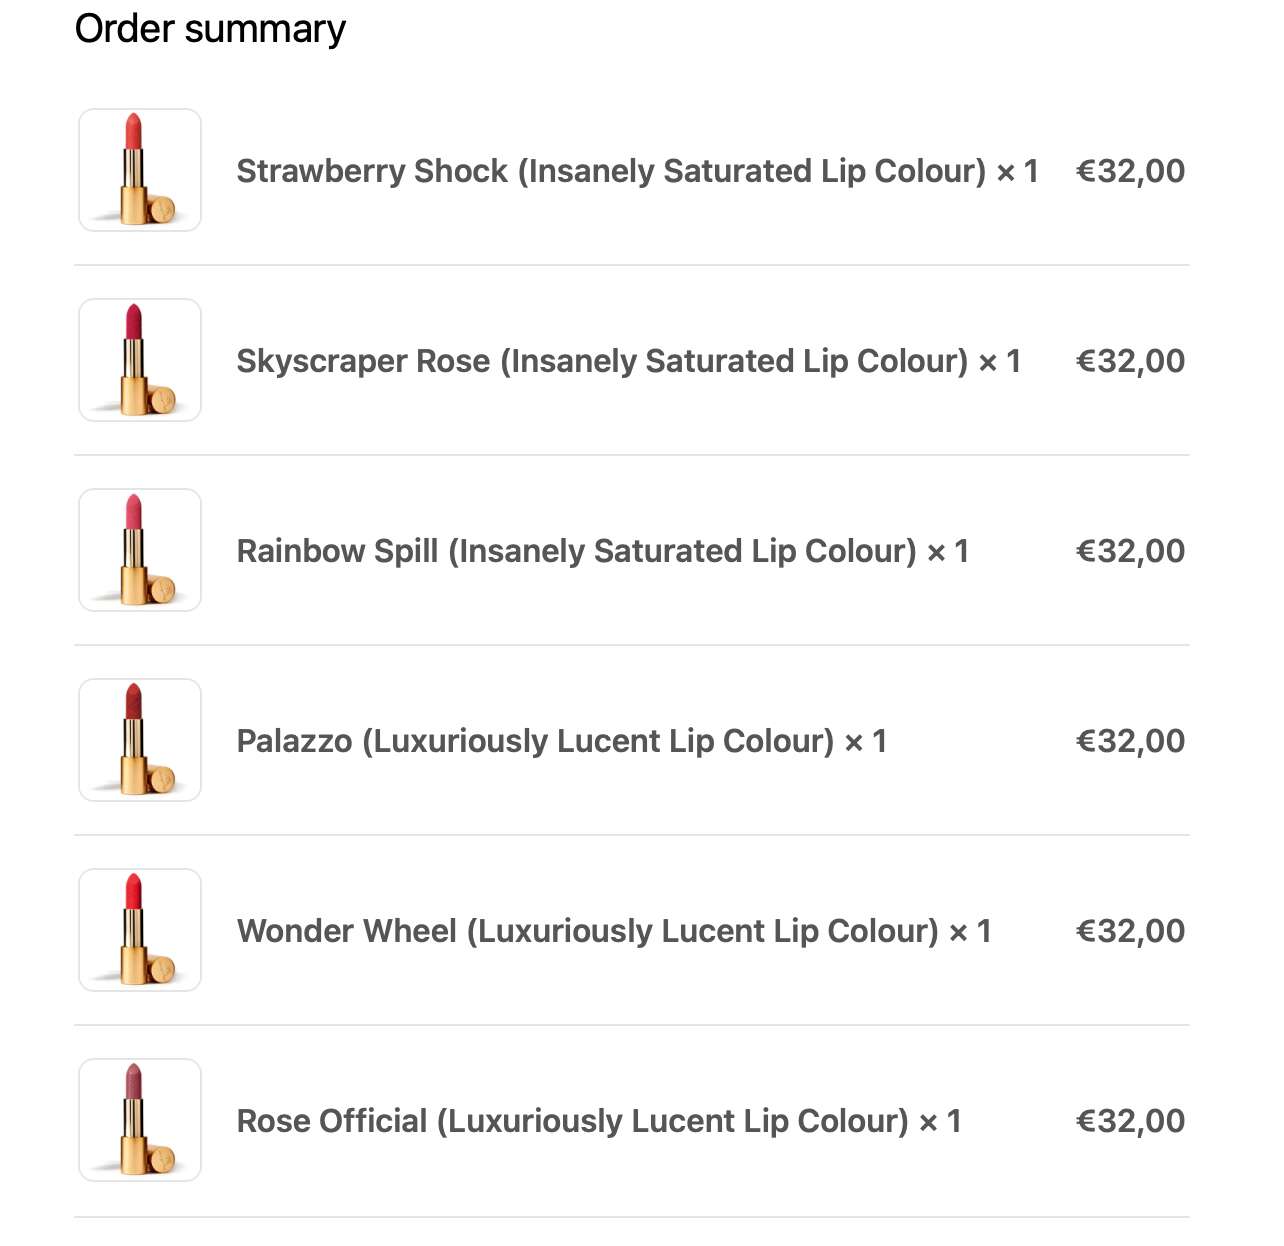1284x1246 pixels.
Task: Click the Skyscraper Rose €32,00 price
Action: tap(1130, 361)
